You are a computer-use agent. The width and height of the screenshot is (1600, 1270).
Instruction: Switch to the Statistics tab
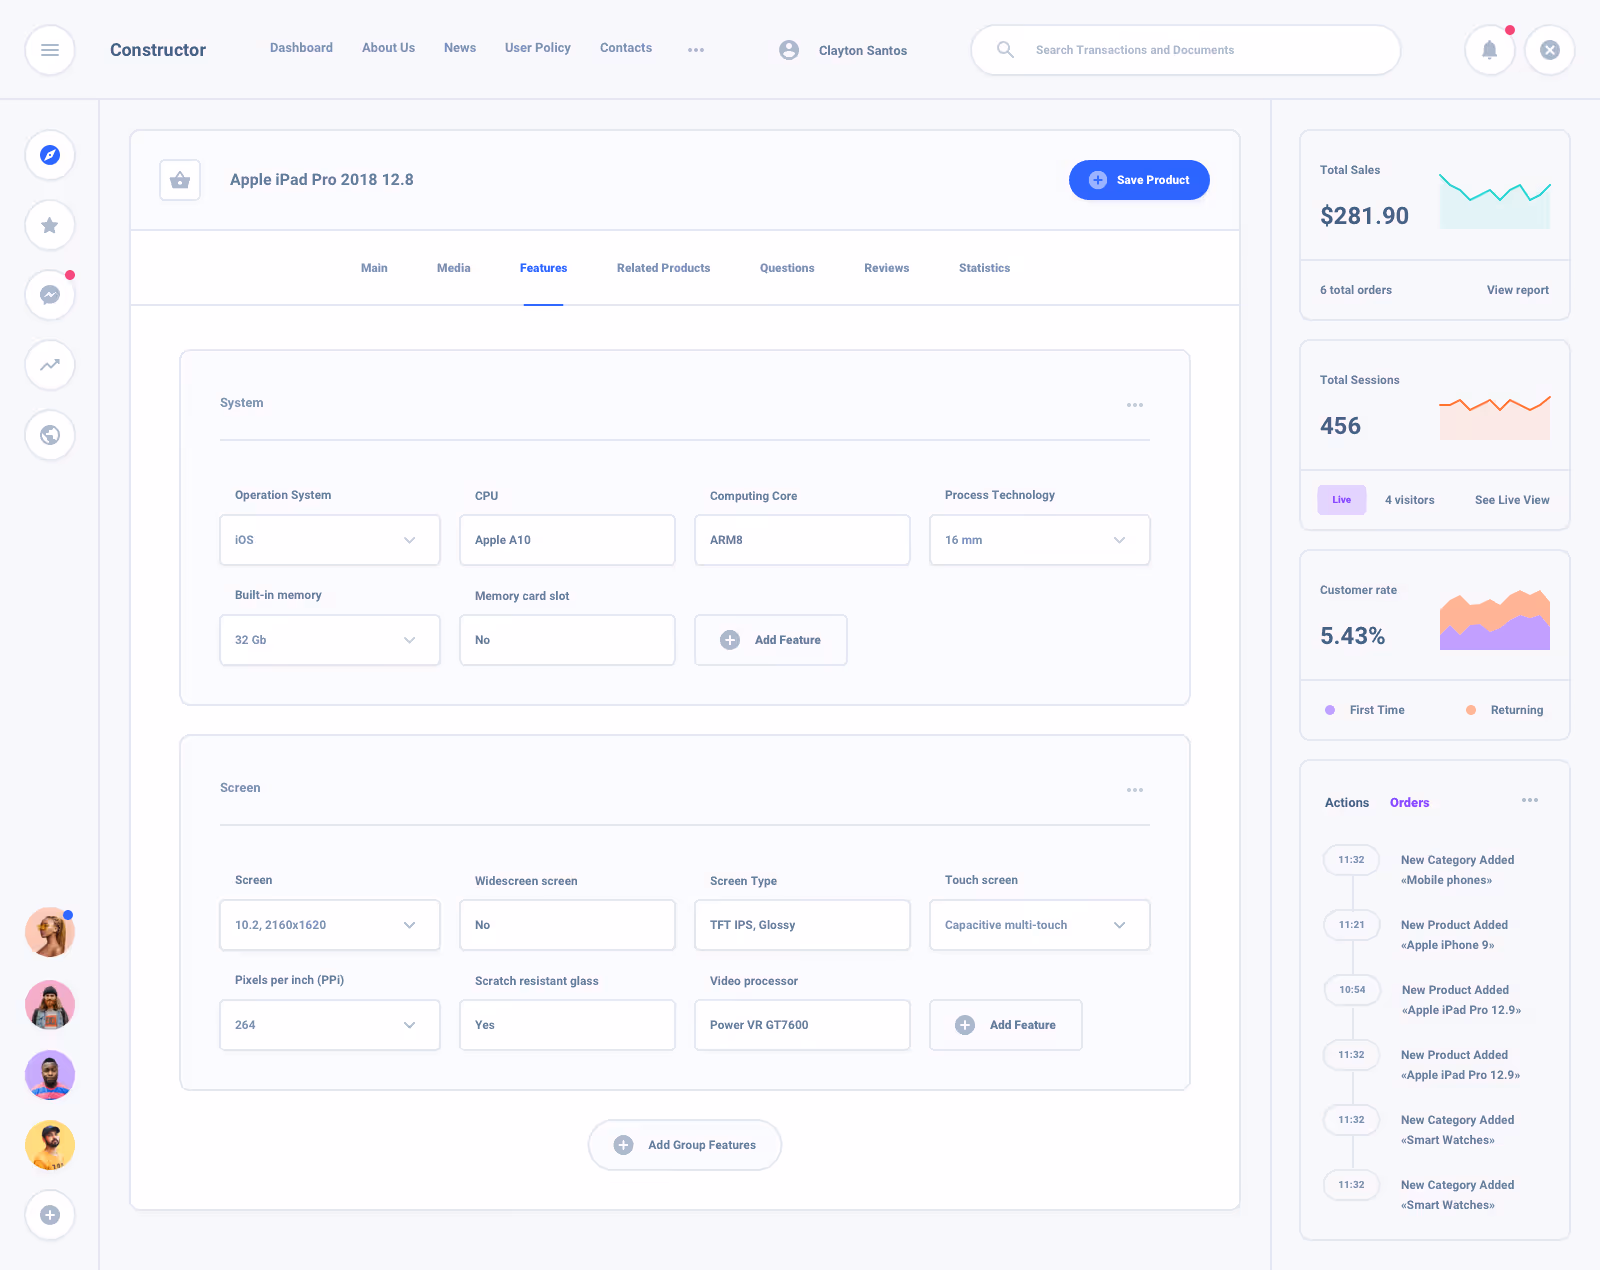985,268
